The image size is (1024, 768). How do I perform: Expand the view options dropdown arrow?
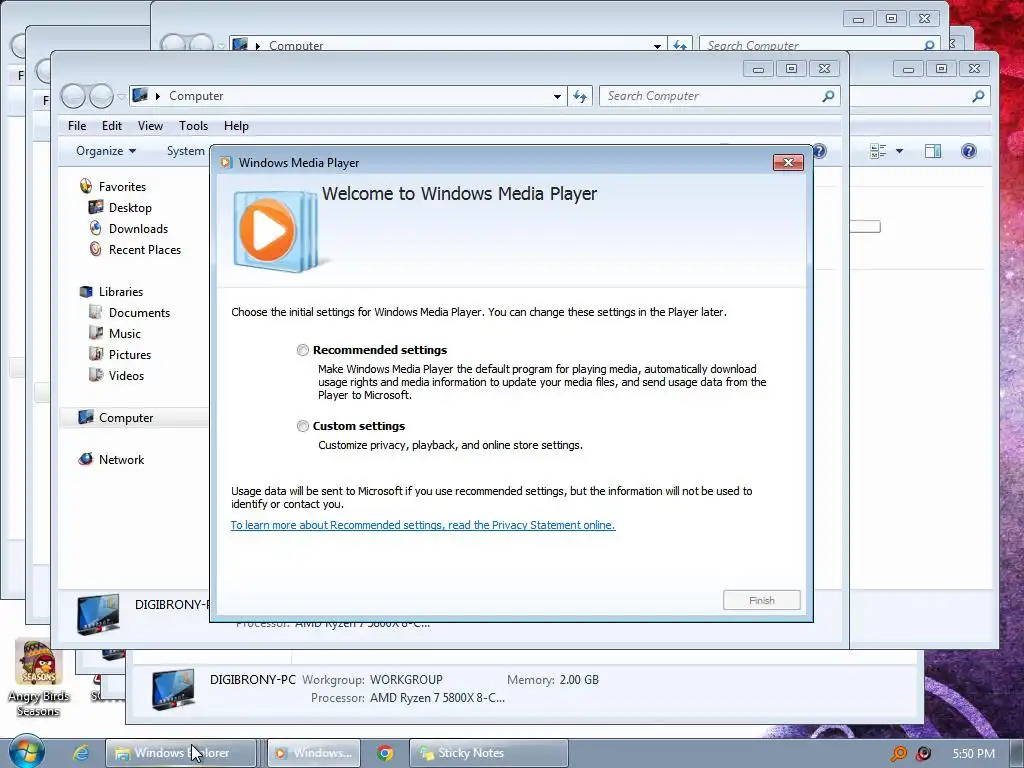click(899, 152)
